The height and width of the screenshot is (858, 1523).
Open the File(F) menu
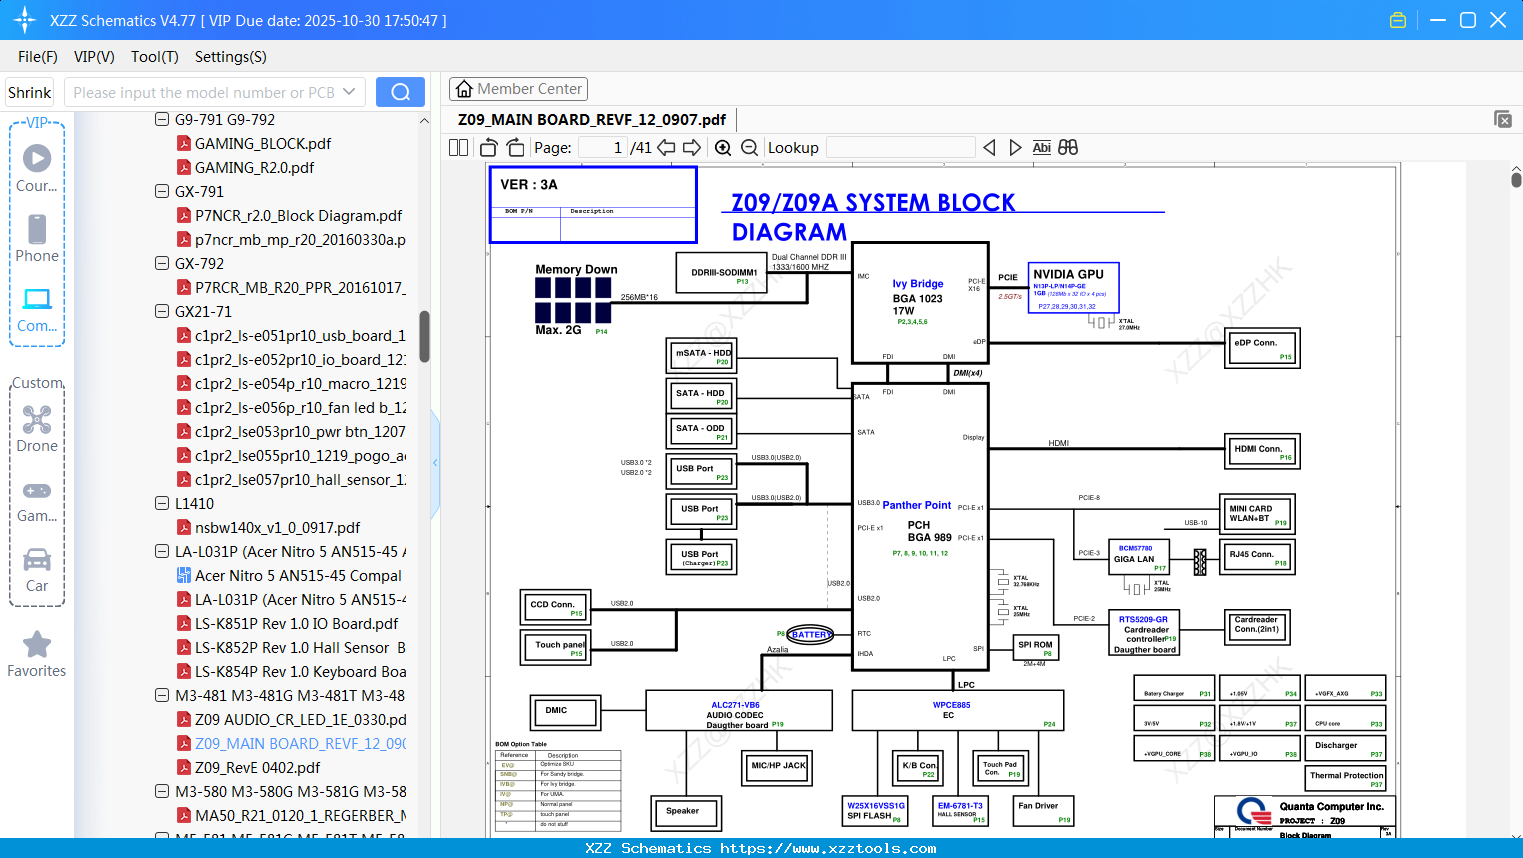click(x=38, y=57)
